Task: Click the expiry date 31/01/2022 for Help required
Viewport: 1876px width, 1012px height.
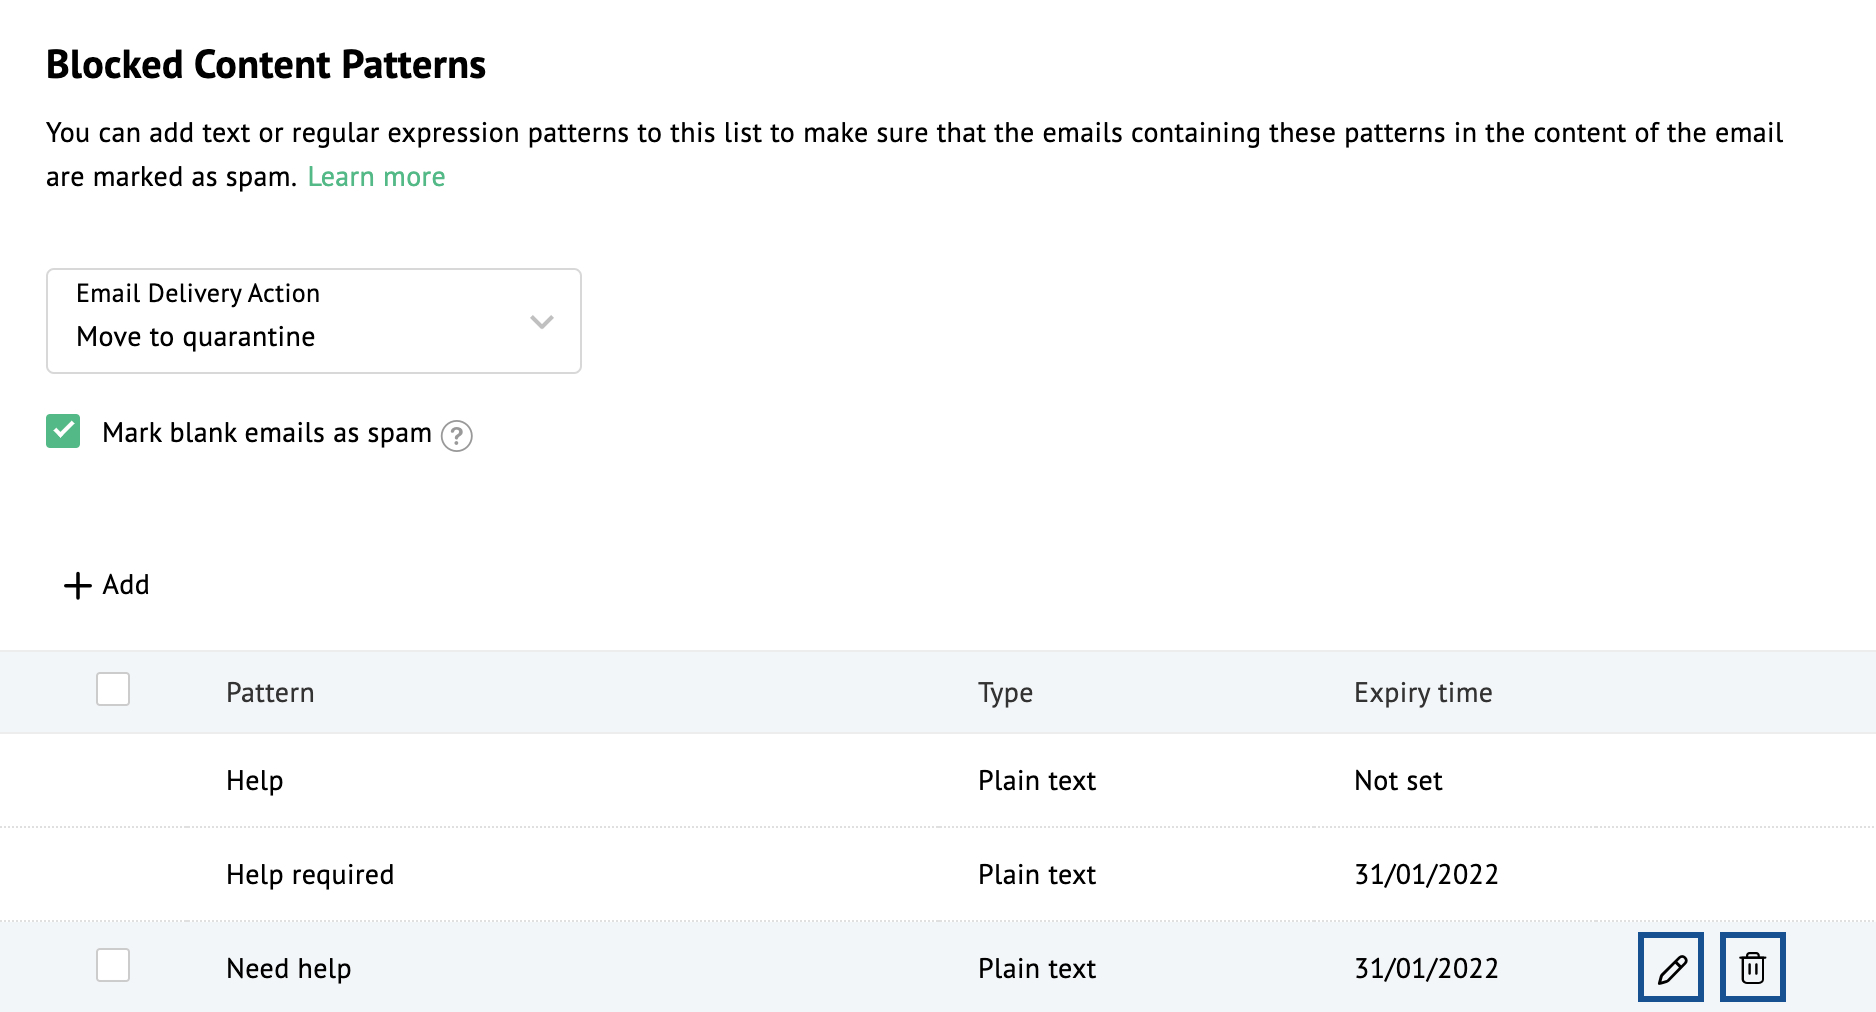Action: coord(1425,873)
